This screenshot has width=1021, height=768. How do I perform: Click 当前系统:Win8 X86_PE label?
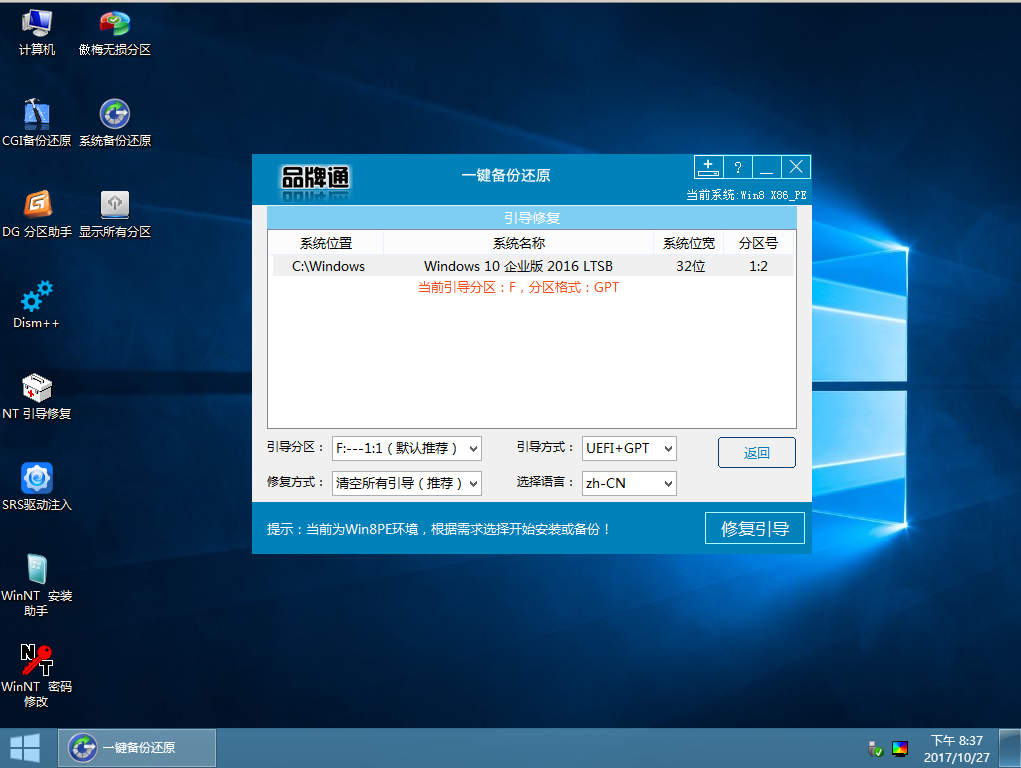pos(746,195)
